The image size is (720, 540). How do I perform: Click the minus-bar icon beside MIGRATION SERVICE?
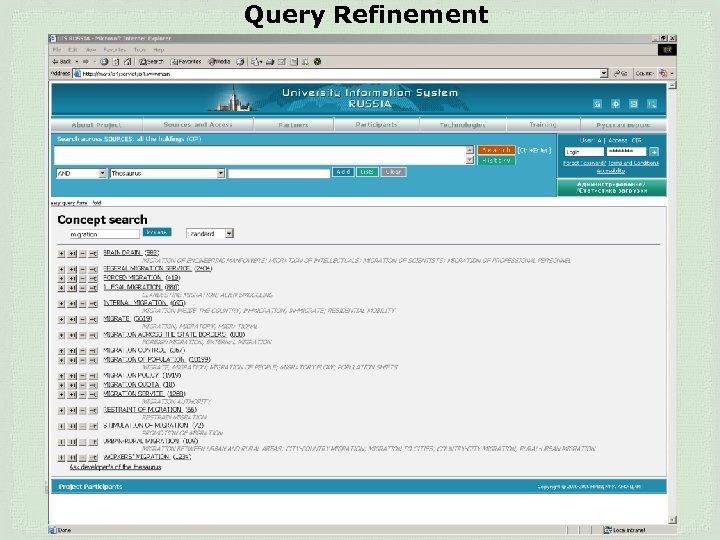93,394
